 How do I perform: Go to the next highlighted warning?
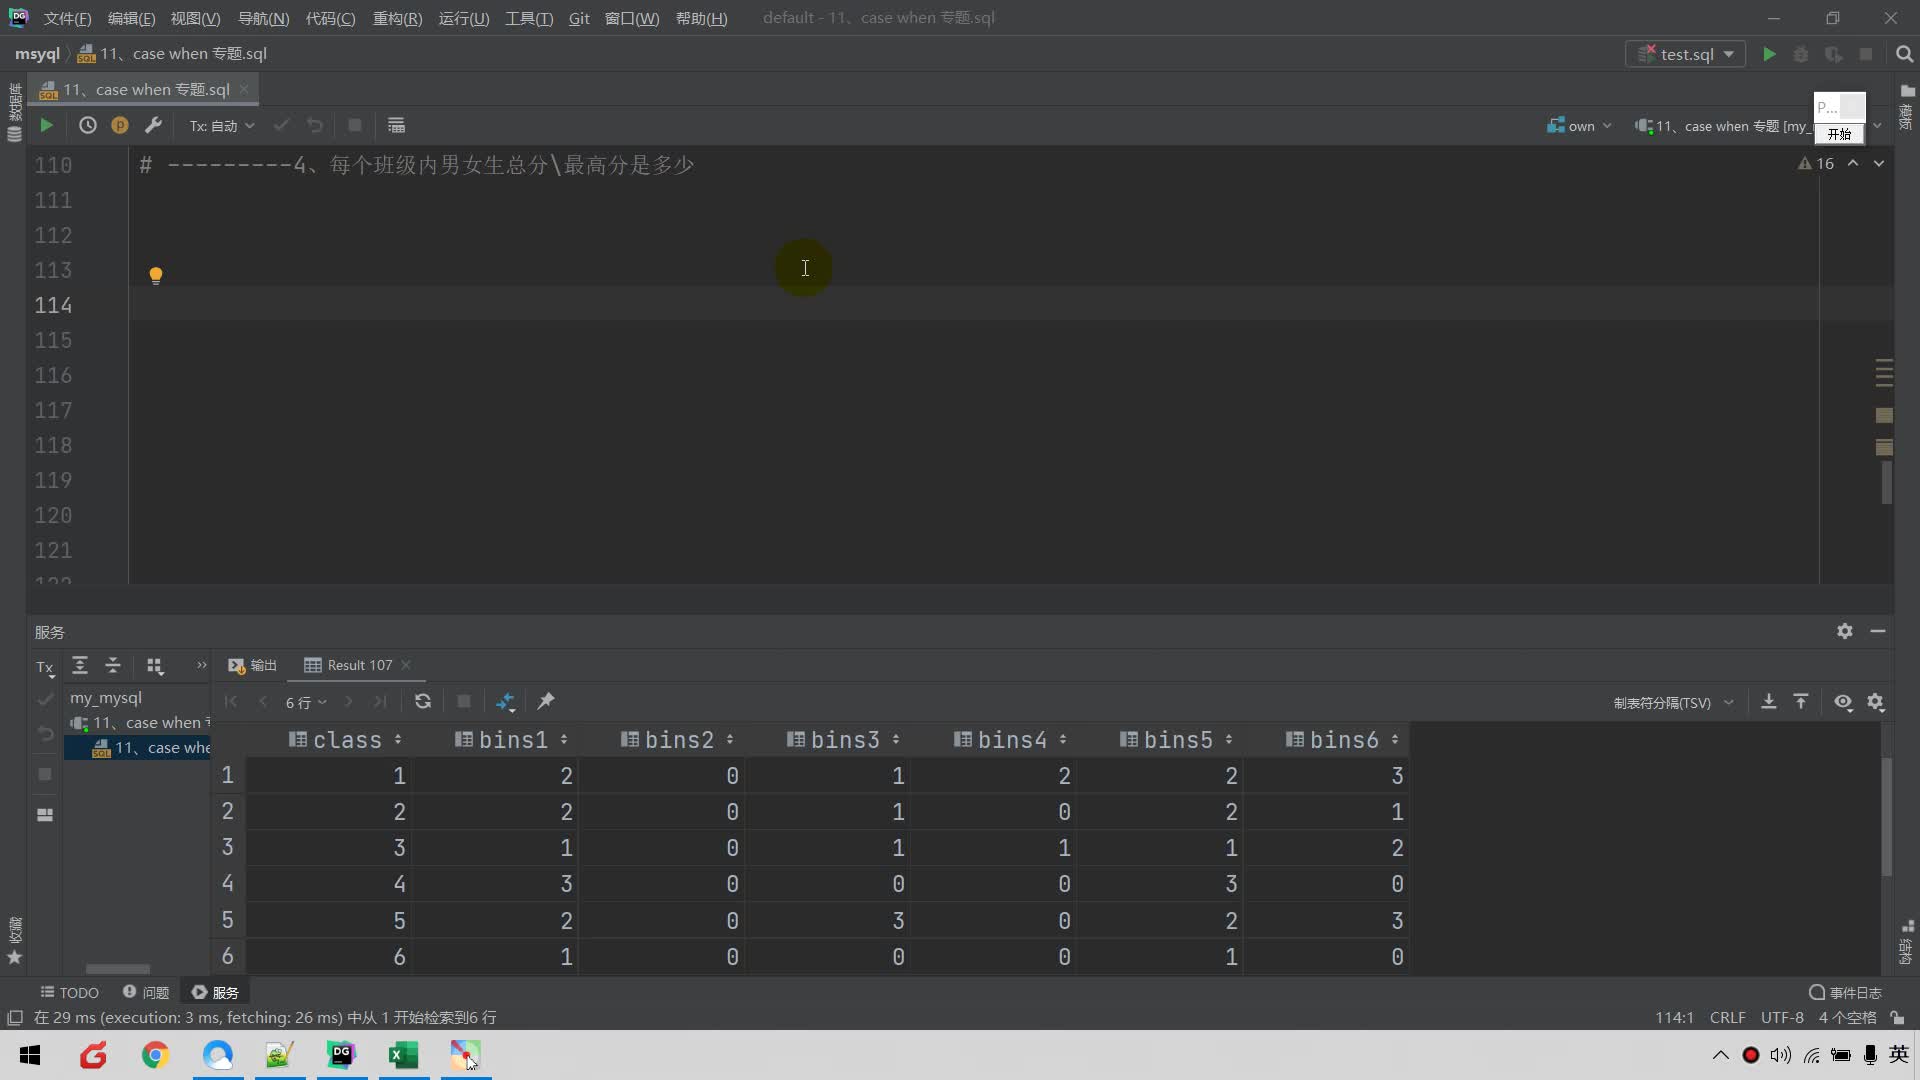pos(1879,163)
